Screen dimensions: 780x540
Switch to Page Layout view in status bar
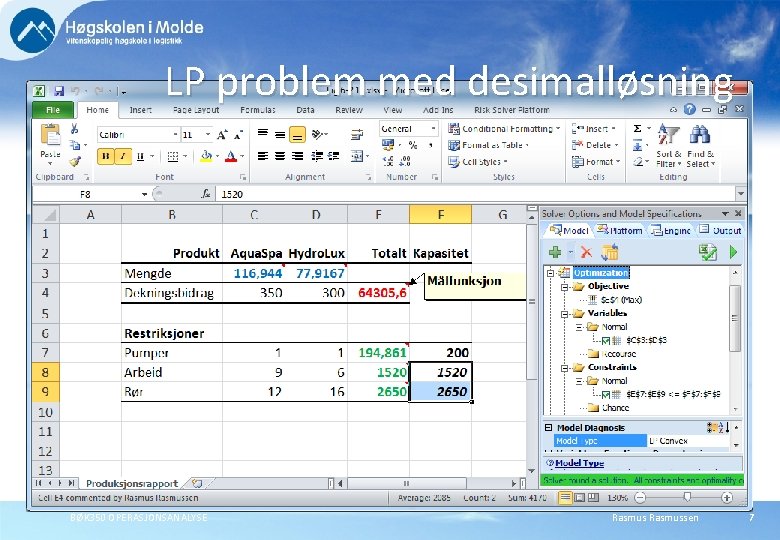[x=580, y=497]
